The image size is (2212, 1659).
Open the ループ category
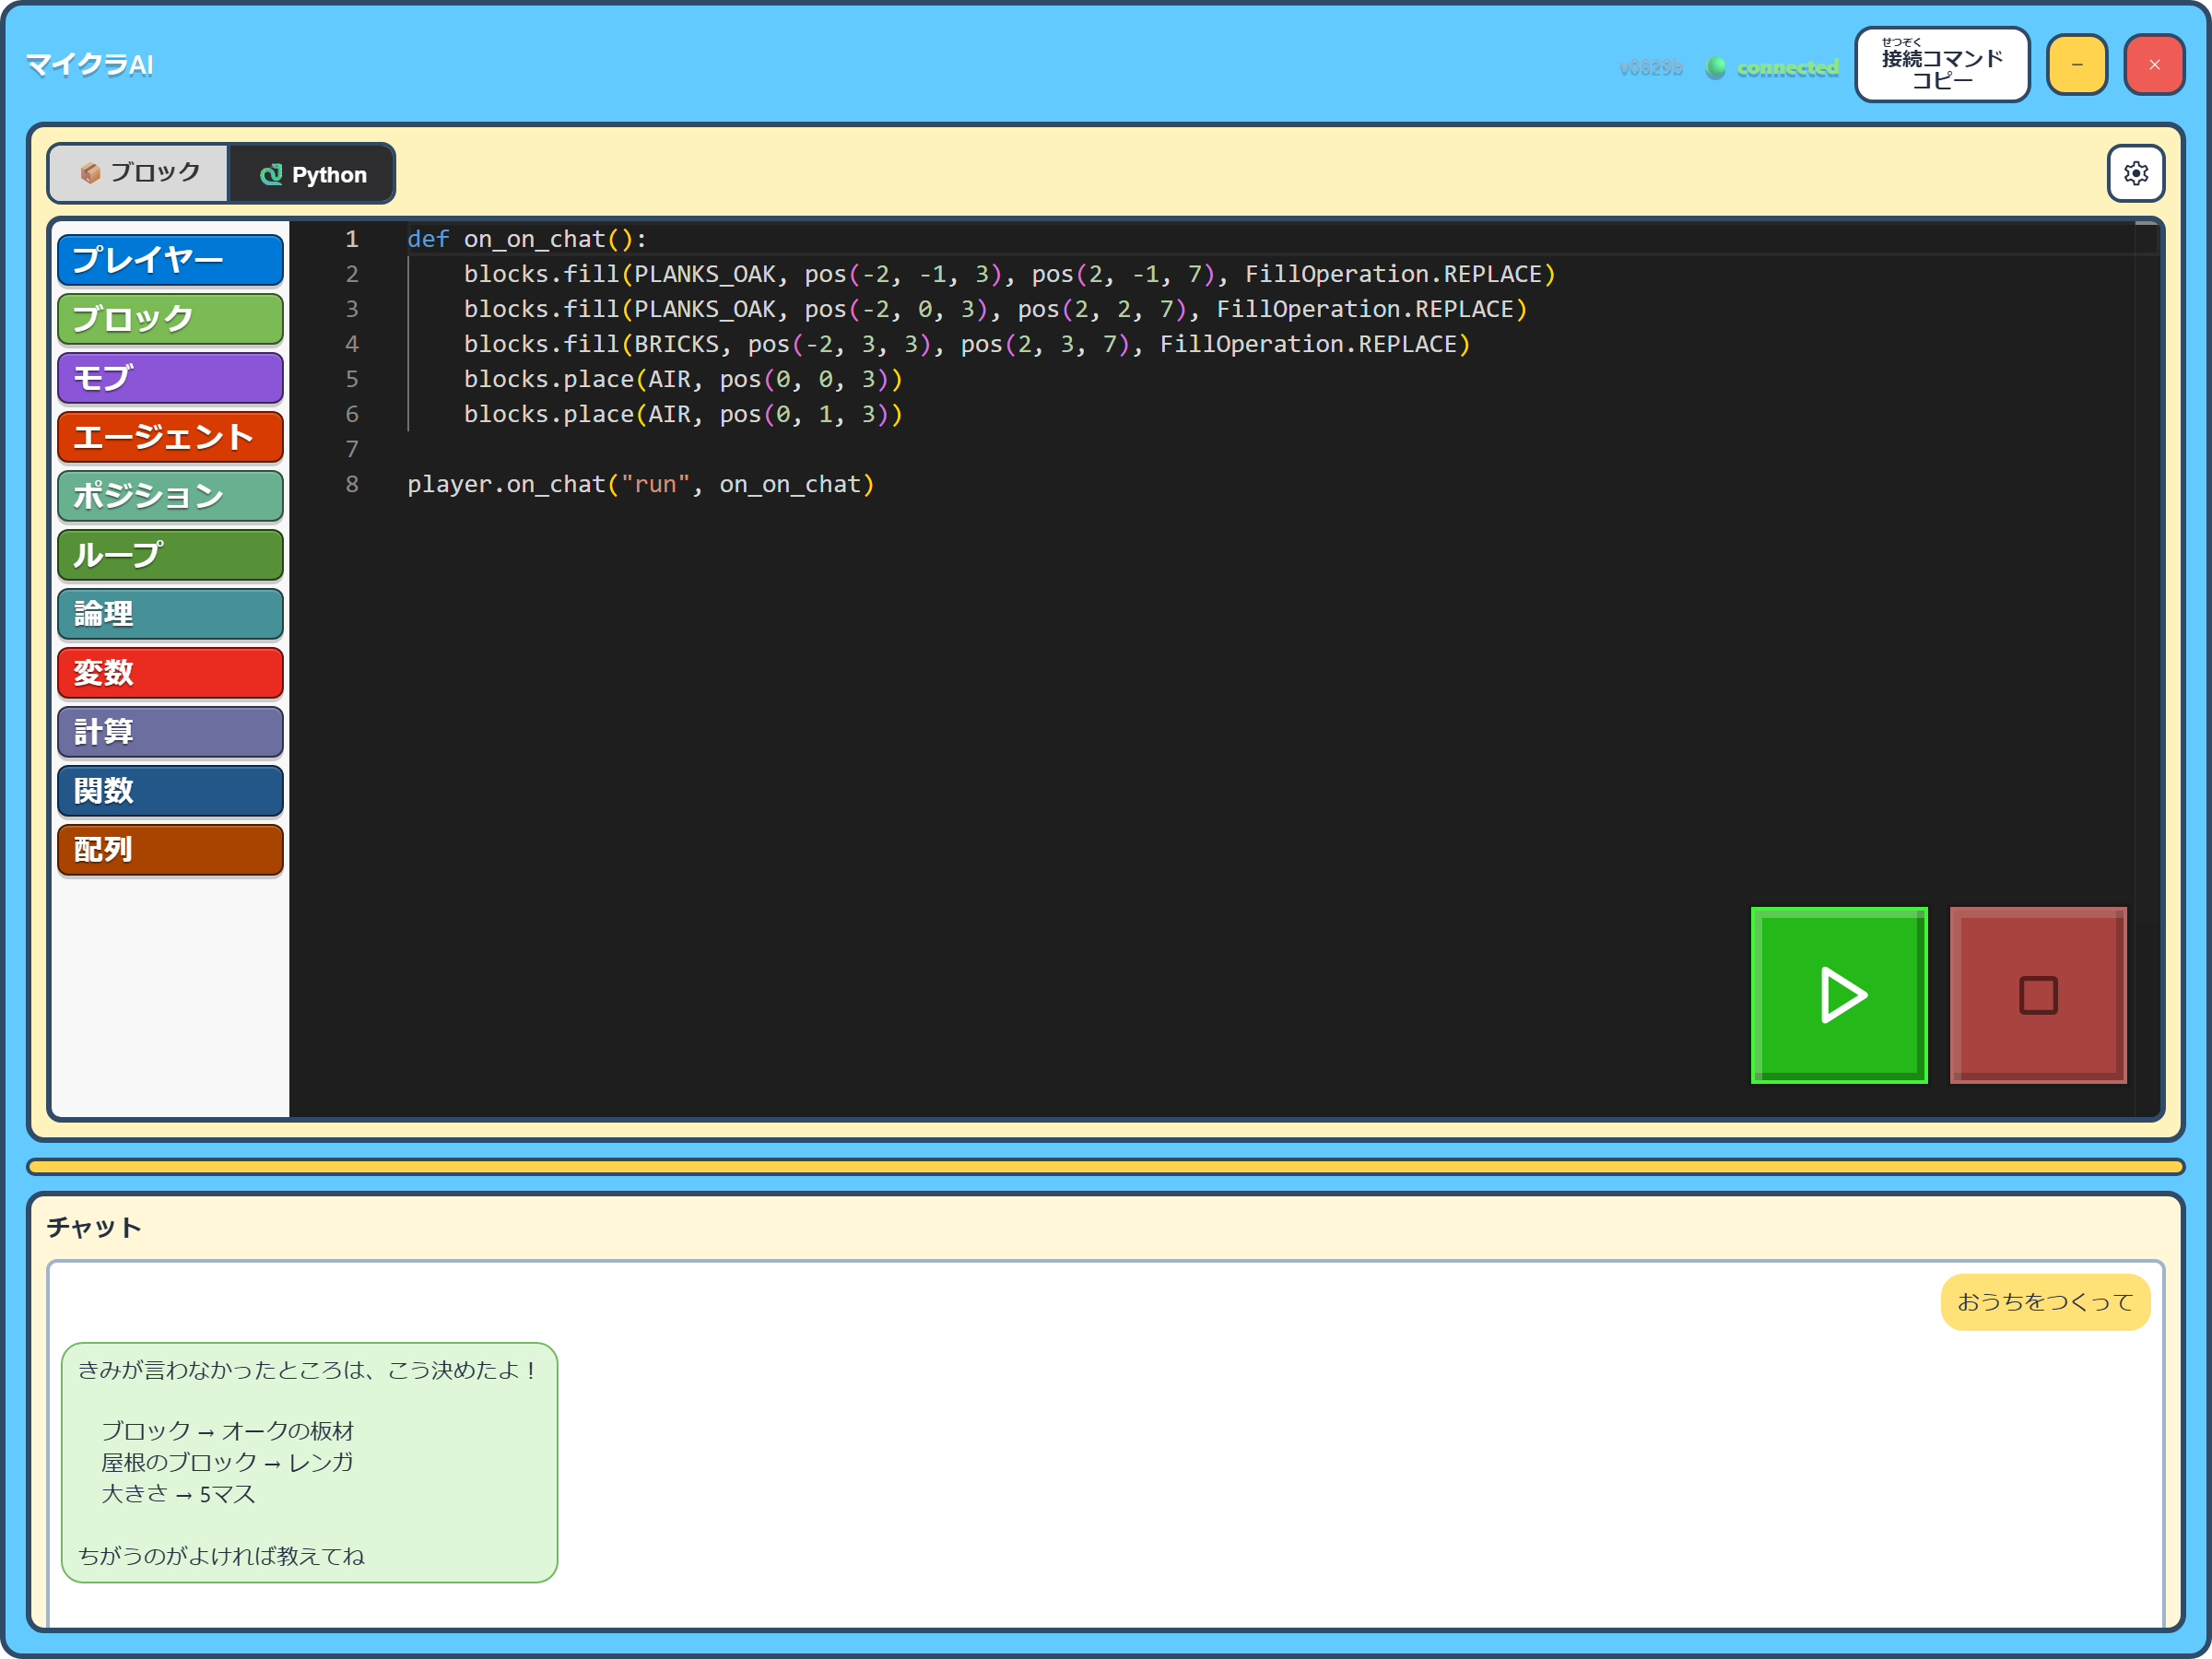[170, 555]
